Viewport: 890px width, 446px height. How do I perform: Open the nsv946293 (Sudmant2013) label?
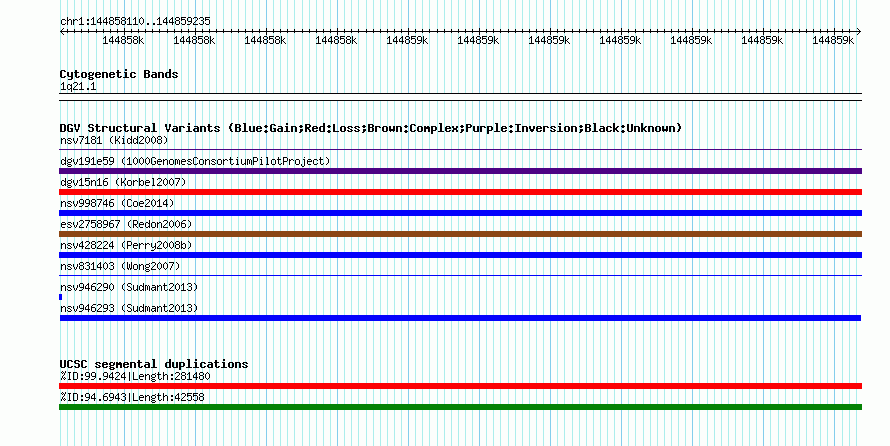(x=129, y=308)
